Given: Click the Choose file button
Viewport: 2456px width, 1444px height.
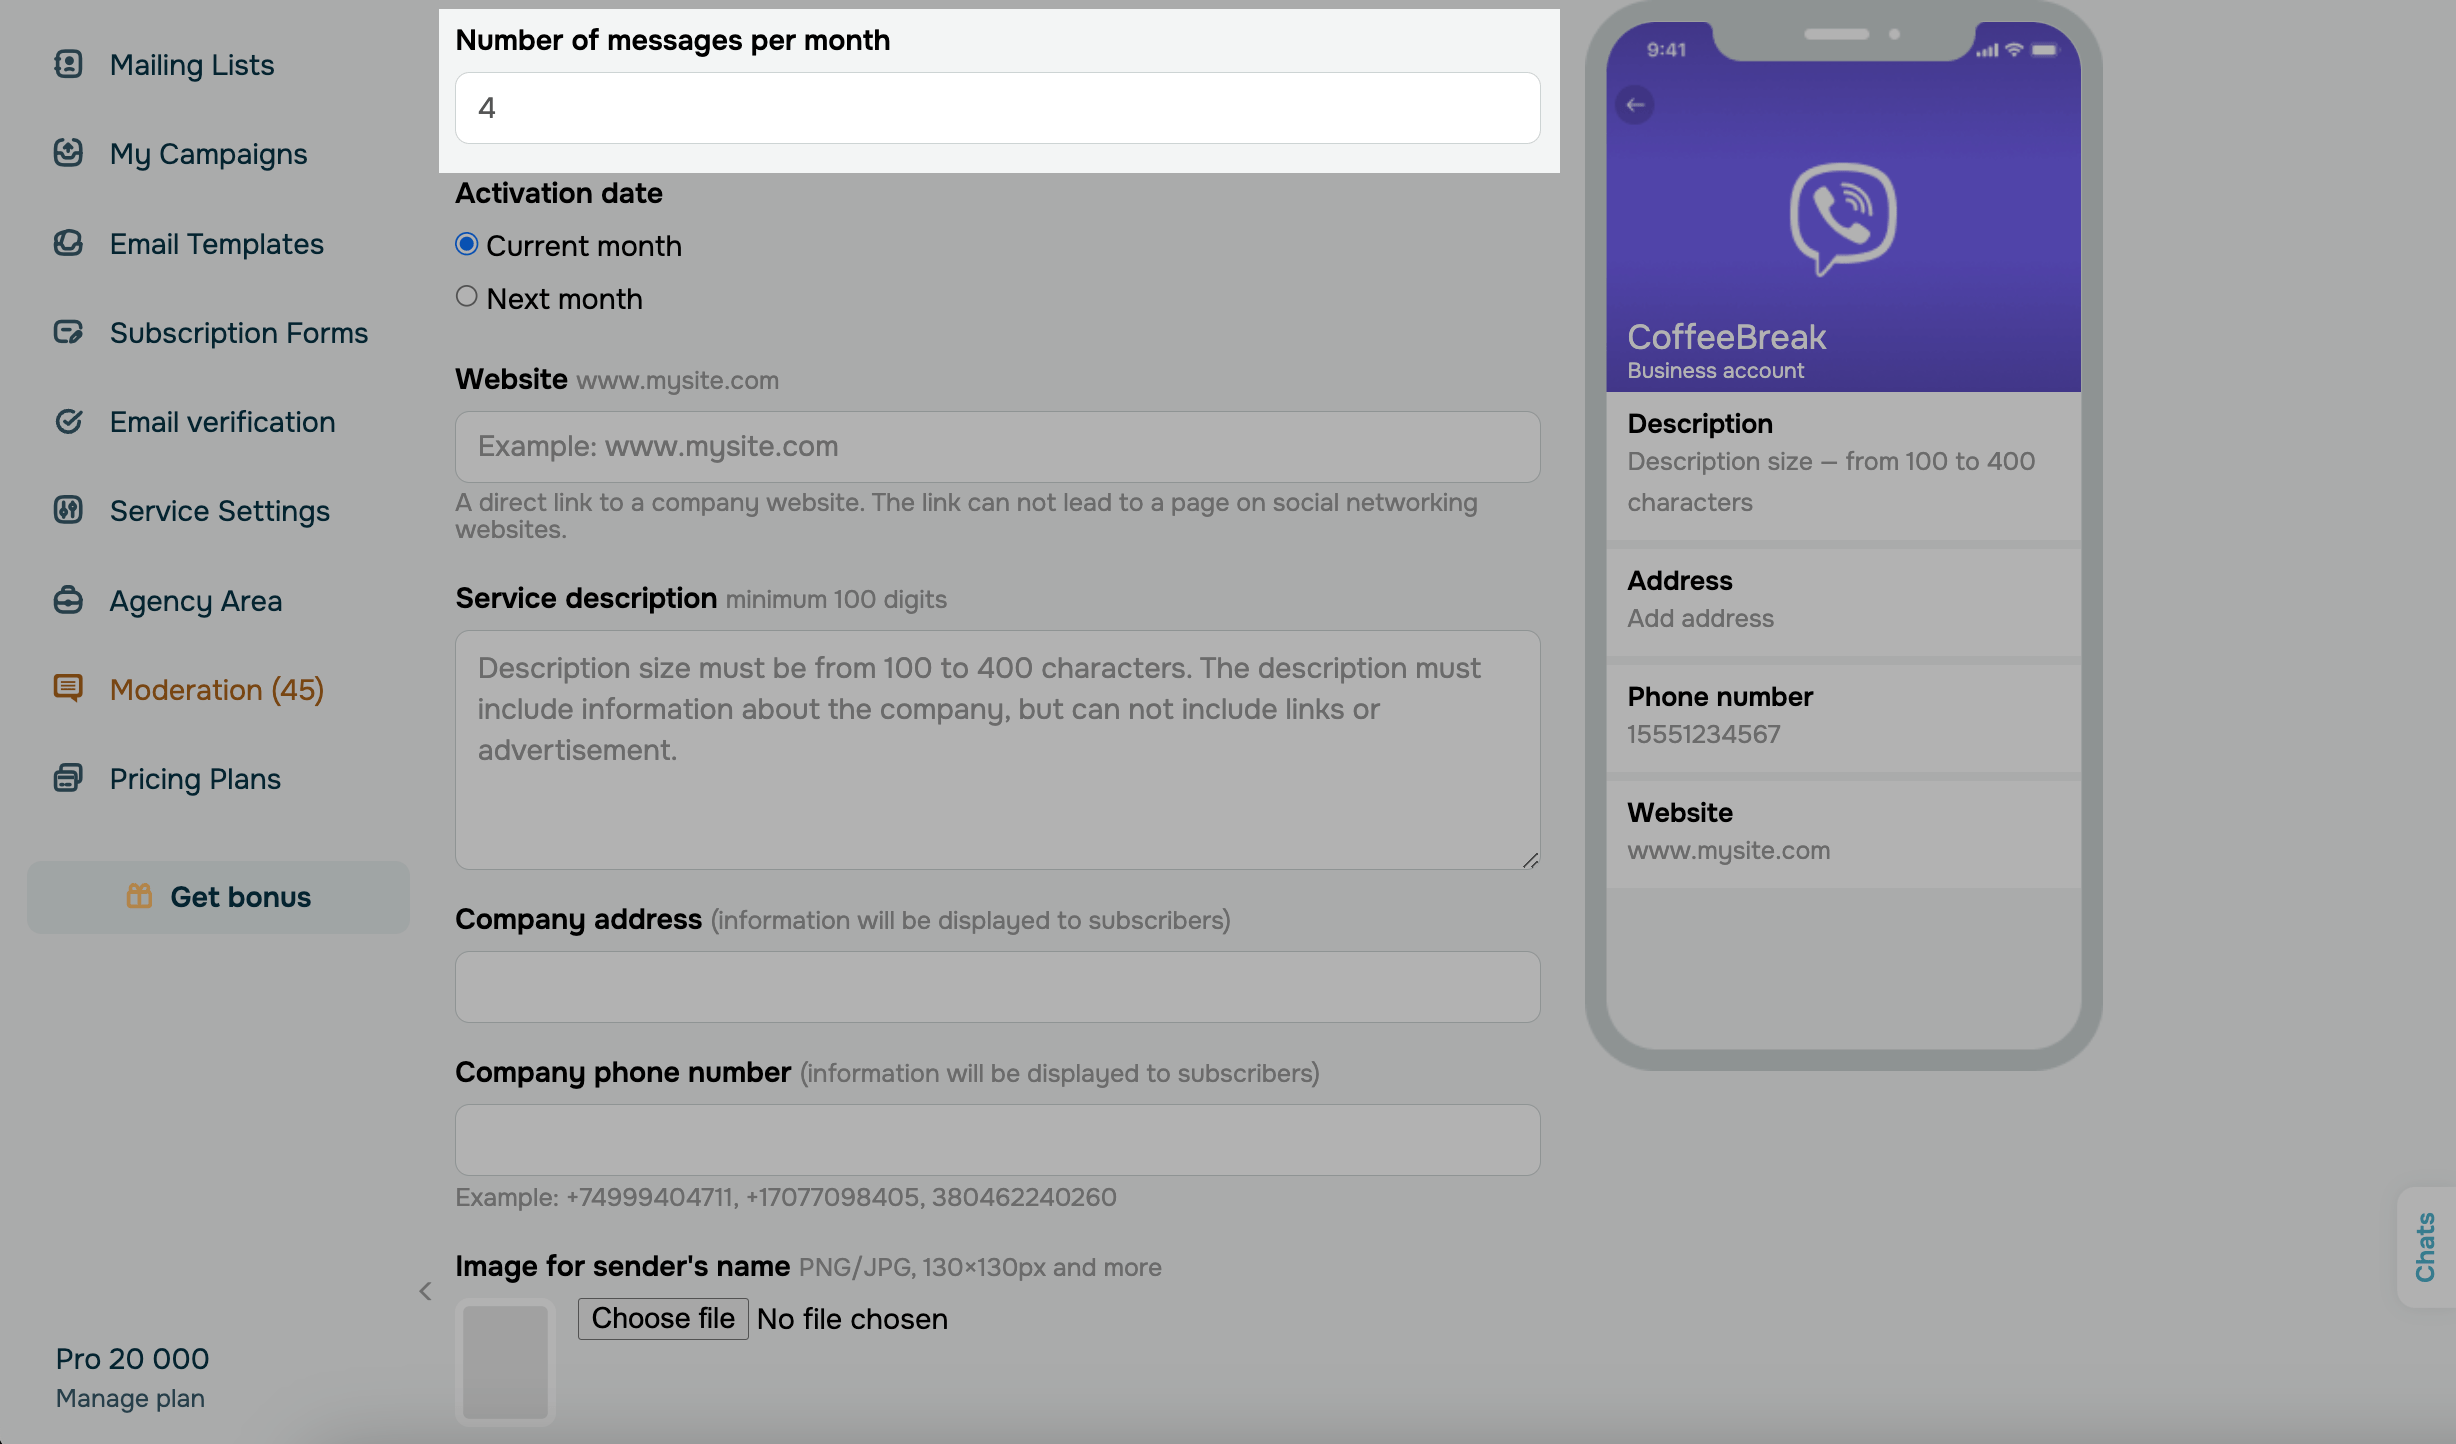Looking at the screenshot, I should pyautogui.click(x=663, y=1318).
